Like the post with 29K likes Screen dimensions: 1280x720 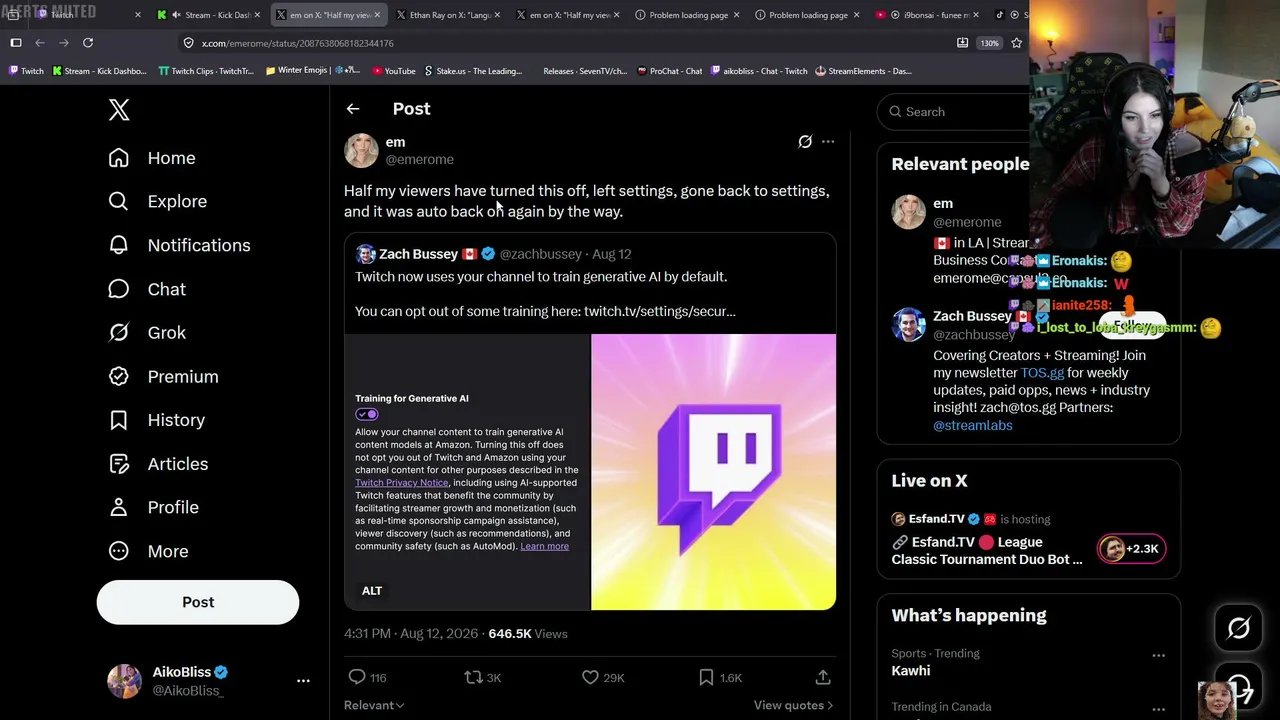[x=590, y=677]
